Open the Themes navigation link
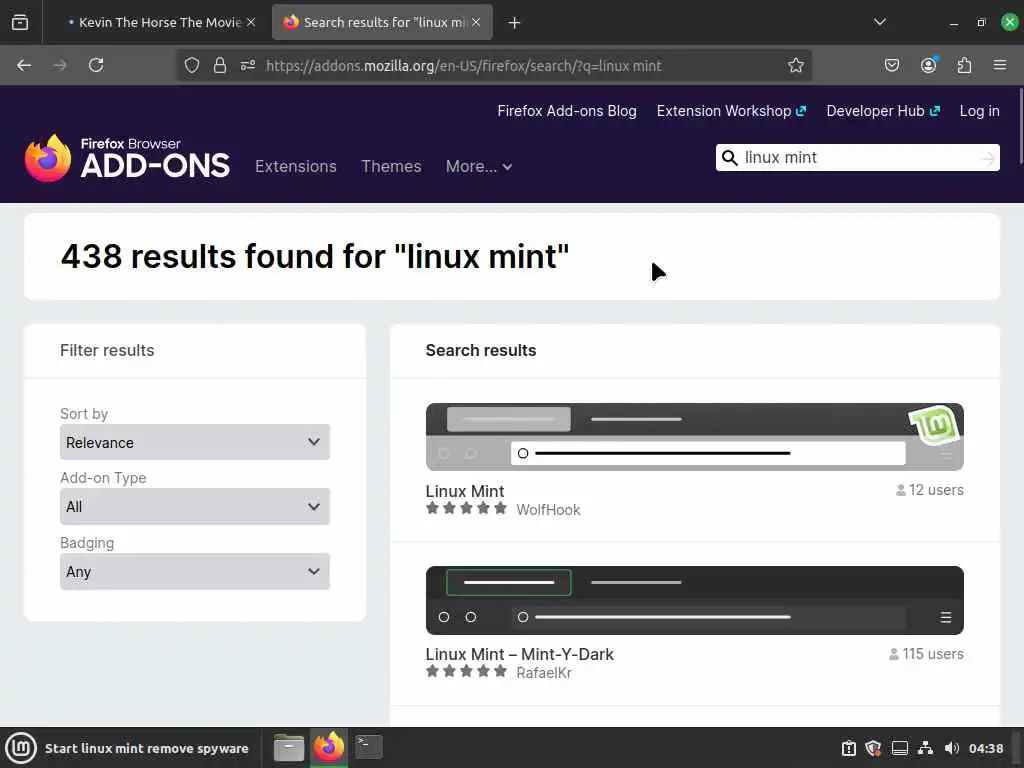Image resolution: width=1024 pixels, height=768 pixels. [391, 167]
